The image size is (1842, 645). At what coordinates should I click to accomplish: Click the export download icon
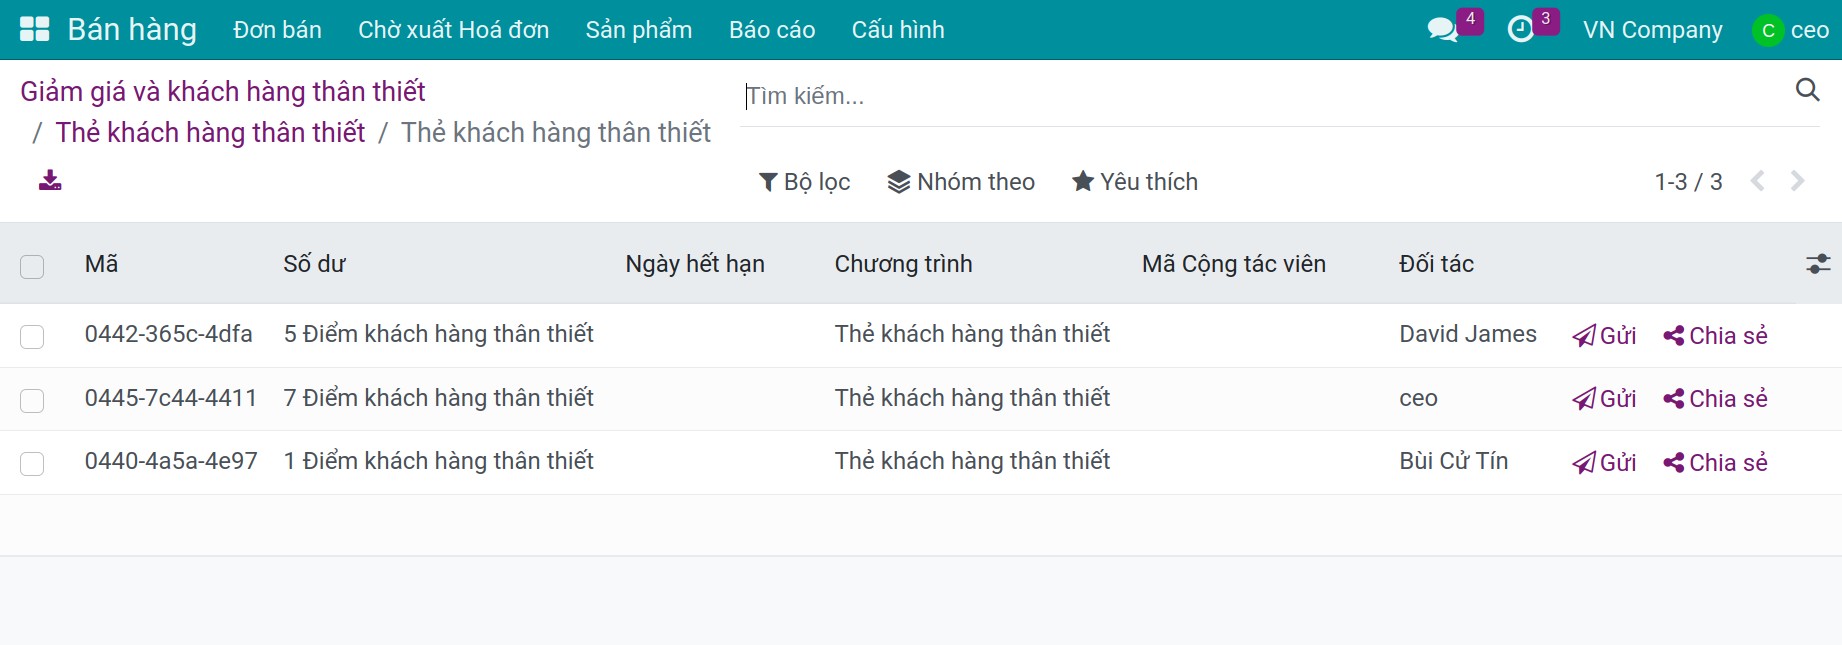(50, 180)
